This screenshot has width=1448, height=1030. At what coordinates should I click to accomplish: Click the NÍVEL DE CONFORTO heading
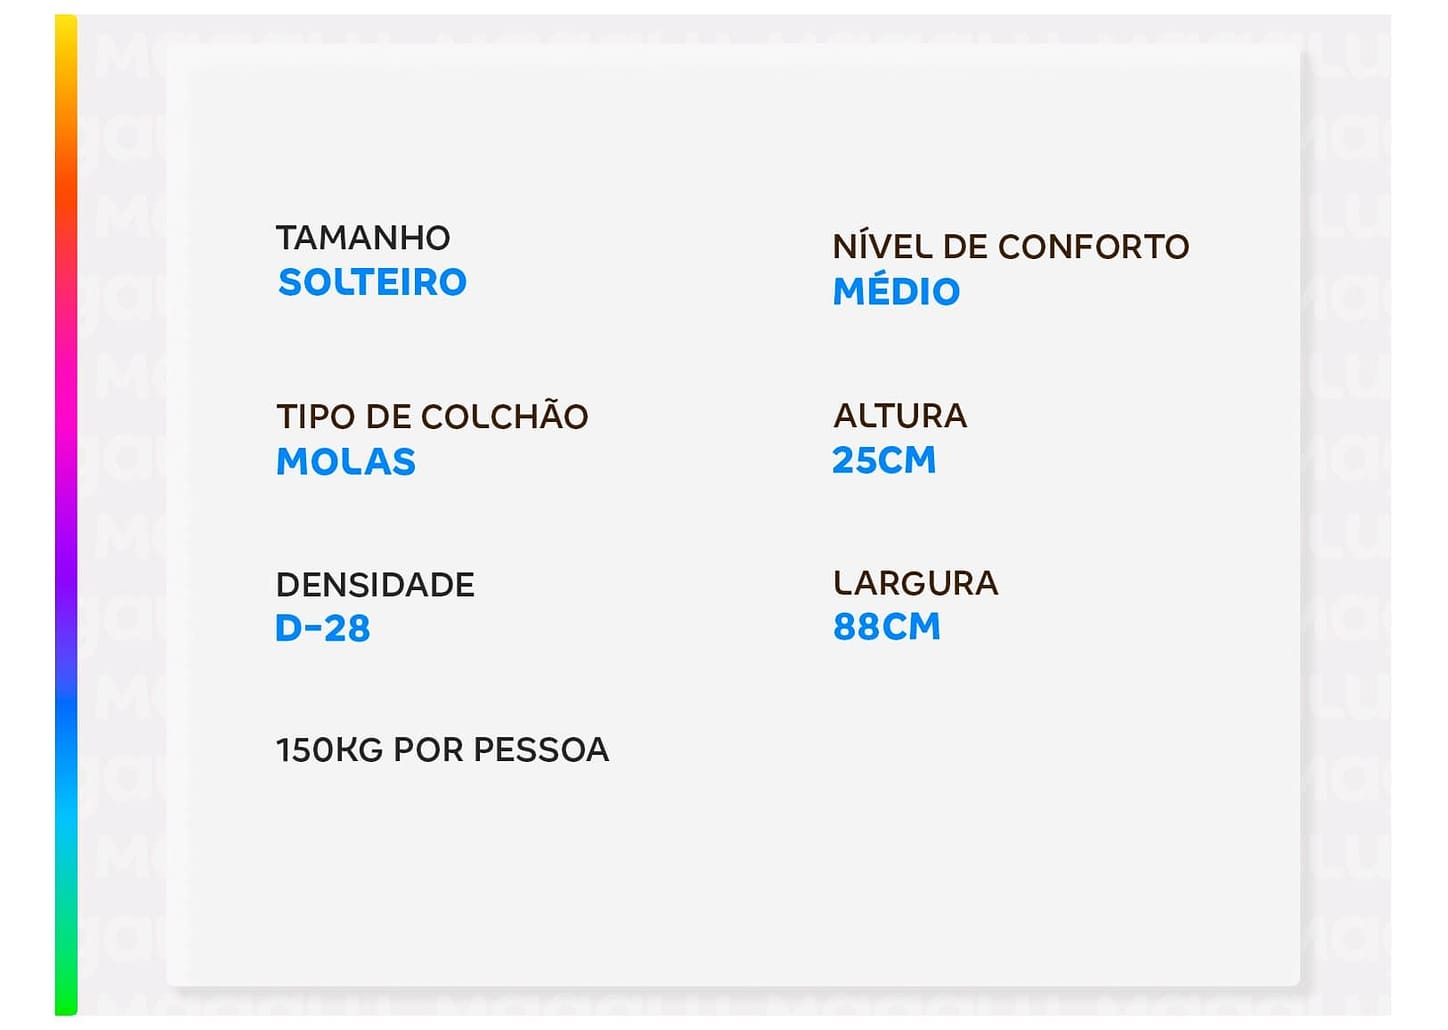click(1010, 247)
